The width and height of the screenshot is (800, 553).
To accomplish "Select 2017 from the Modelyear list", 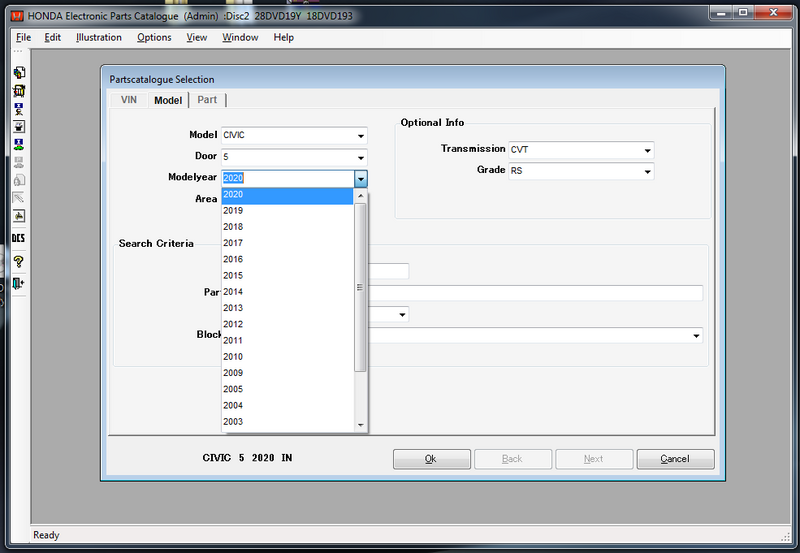I will (x=233, y=243).
